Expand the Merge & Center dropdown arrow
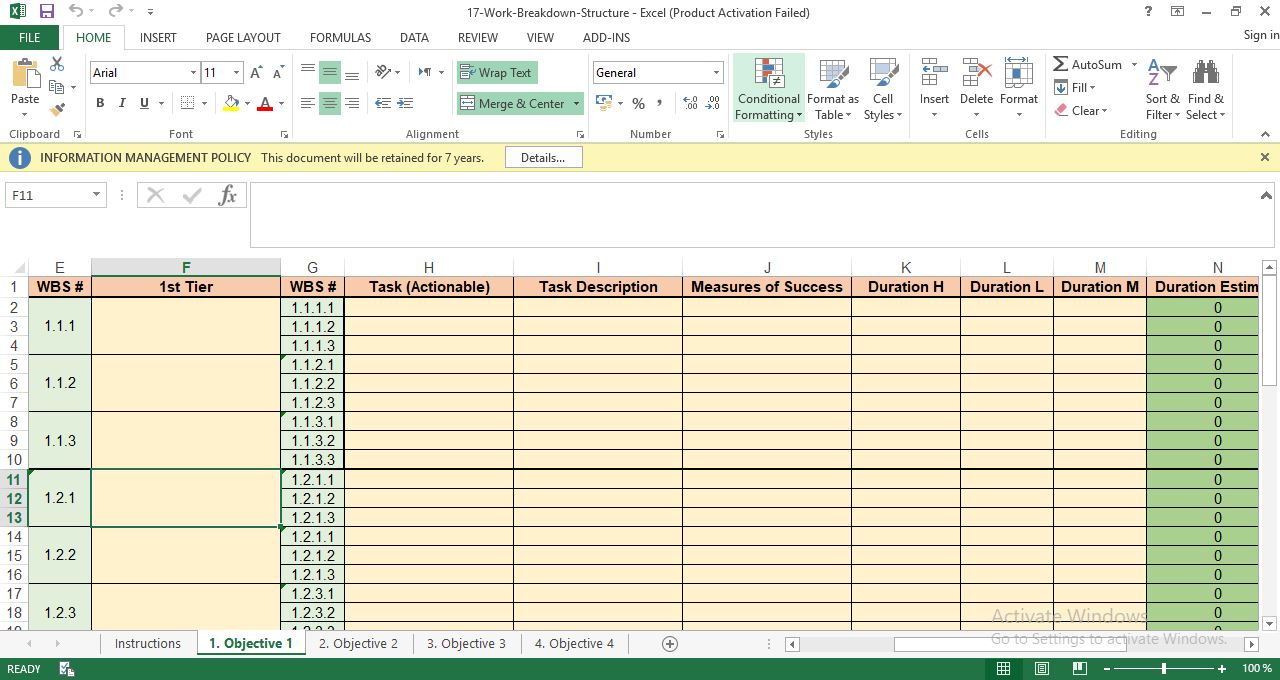The image size is (1280, 680). click(576, 103)
